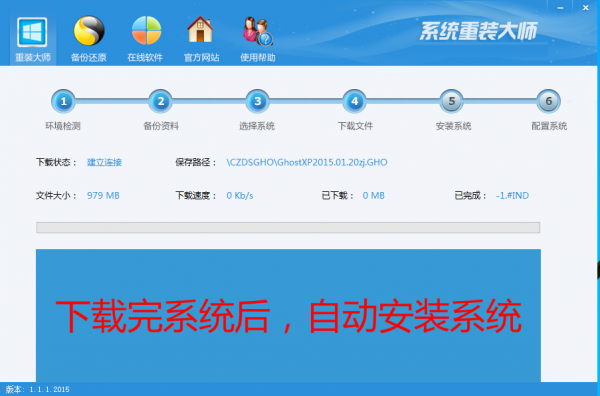Go to 官方网站 house icon
600x396 pixels.
(200, 29)
